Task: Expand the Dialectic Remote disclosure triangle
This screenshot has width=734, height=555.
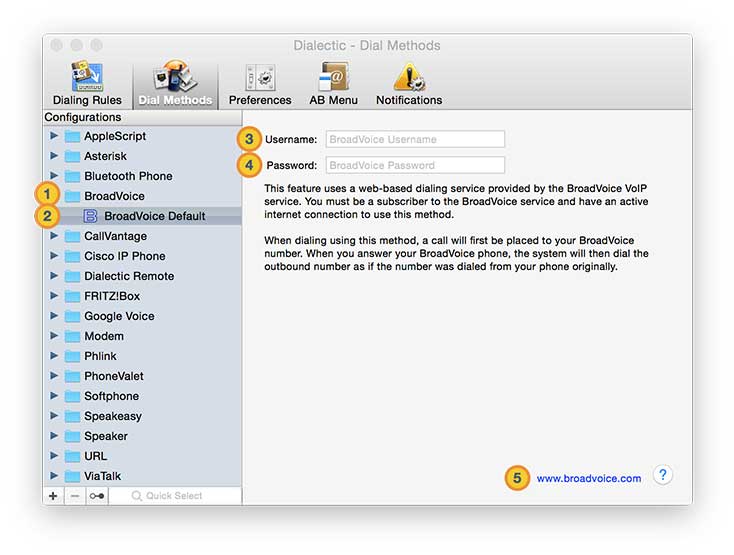Action: [x=54, y=276]
